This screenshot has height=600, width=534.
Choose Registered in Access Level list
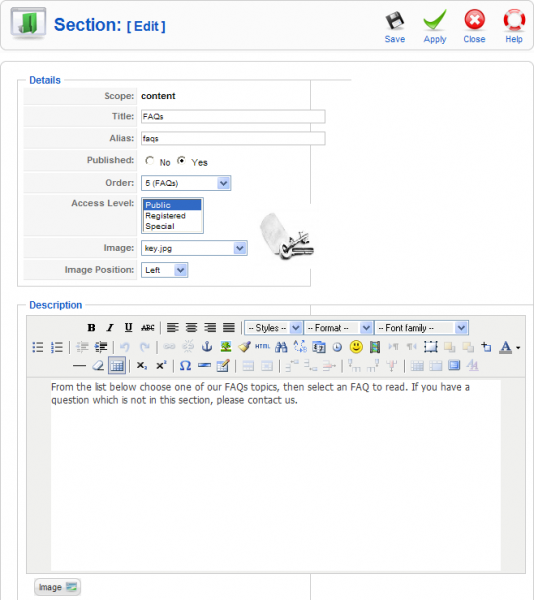pos(172,216)
